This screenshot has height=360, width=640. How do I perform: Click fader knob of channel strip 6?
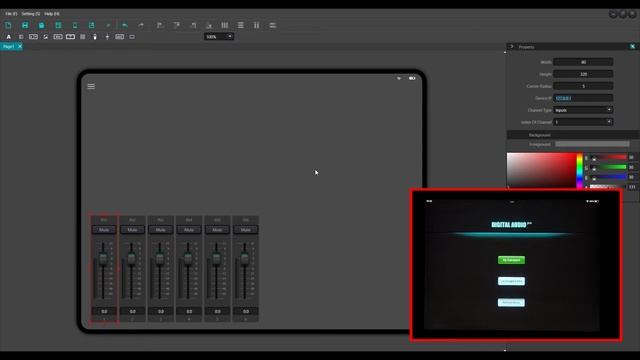tap(244, 259)
